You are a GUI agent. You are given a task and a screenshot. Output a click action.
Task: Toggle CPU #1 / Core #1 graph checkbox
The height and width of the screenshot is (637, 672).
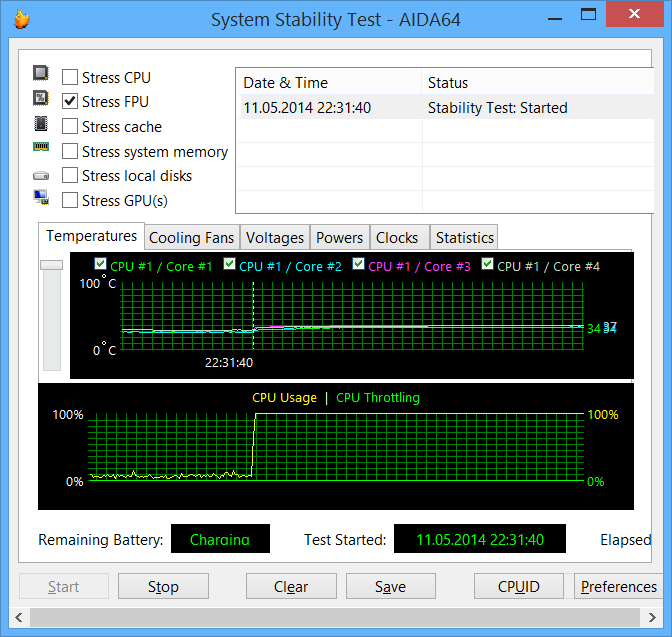click(100, 264)
